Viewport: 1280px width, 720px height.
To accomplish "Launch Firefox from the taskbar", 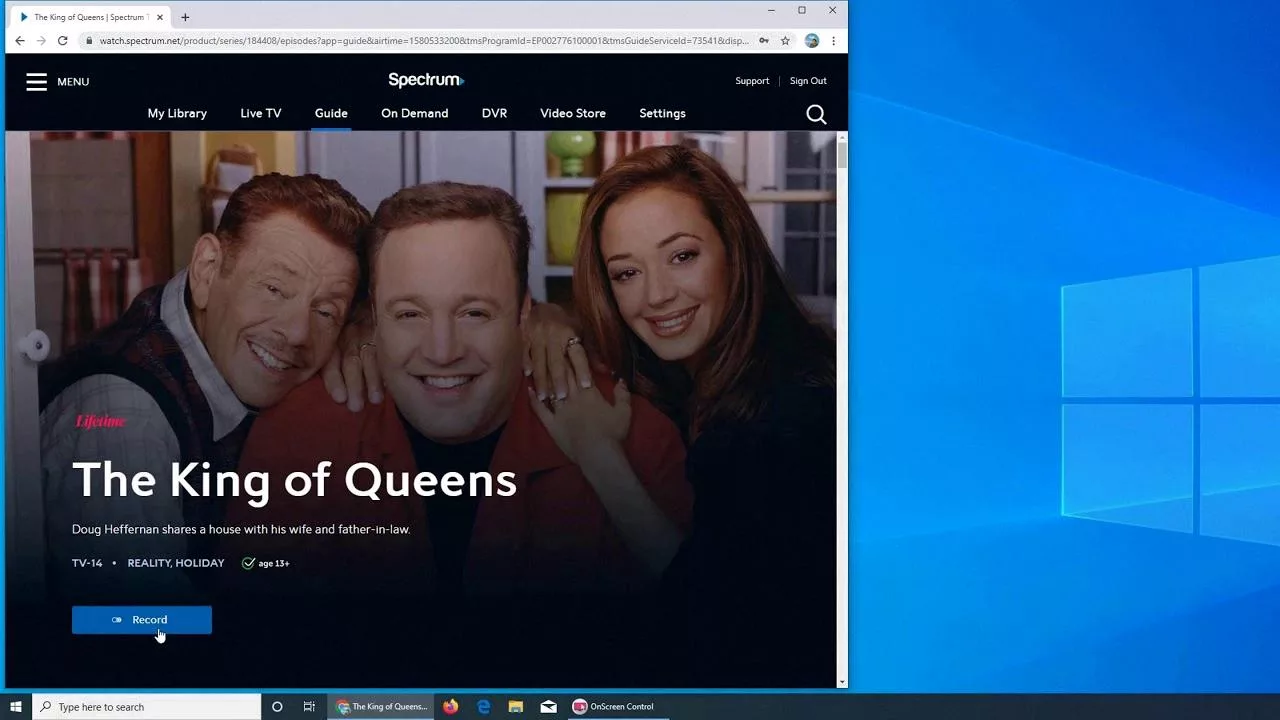I will [451, 707].
